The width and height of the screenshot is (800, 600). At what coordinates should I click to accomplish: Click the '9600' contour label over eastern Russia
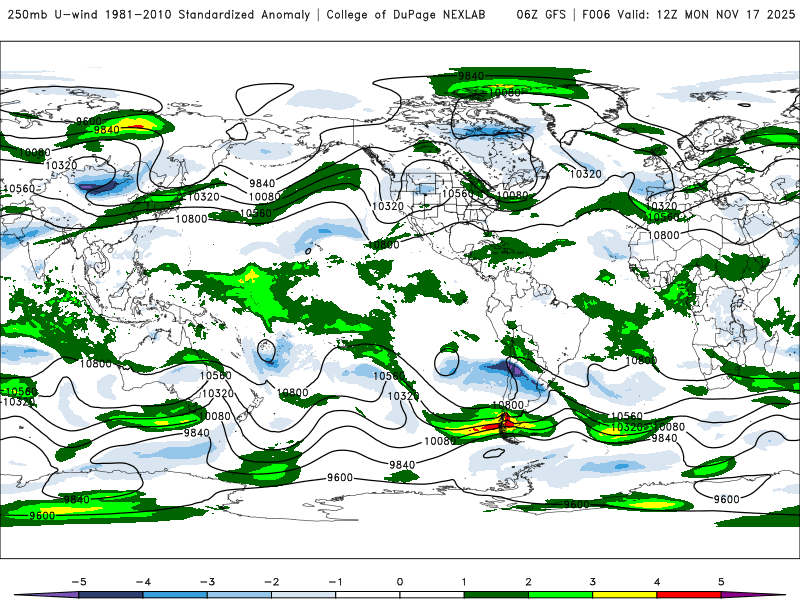[x=89, y=121]
